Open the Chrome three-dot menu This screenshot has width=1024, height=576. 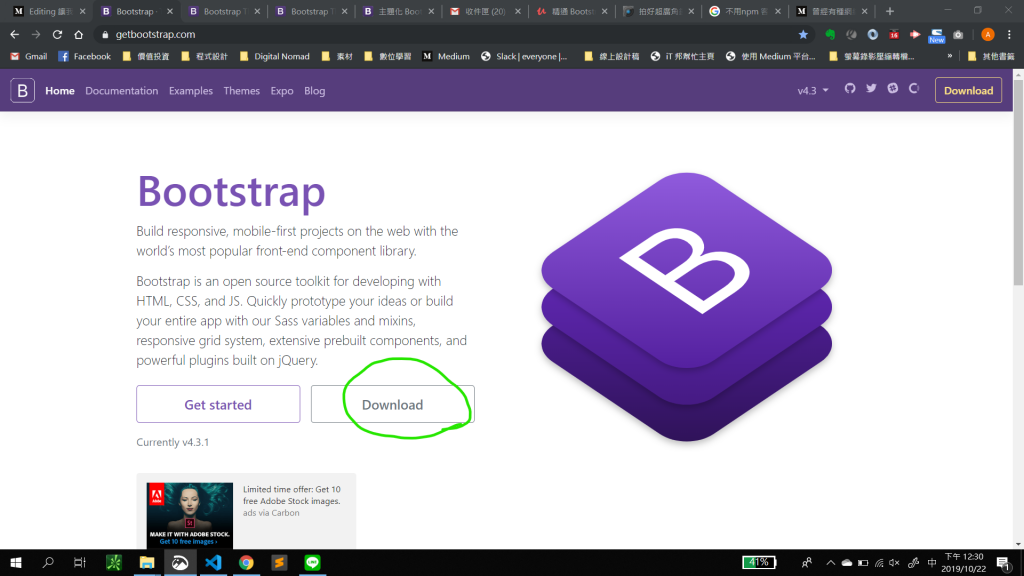[1010, 35]
